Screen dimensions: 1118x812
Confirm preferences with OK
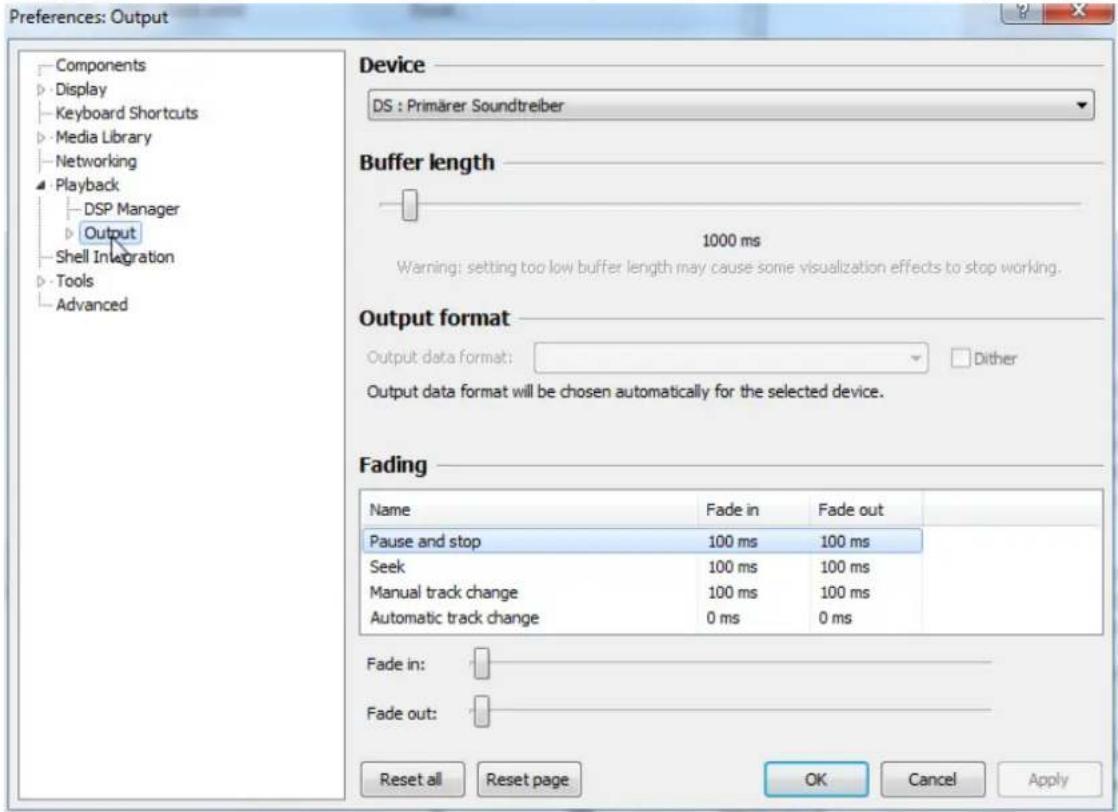pyautogui.click(x=816, y=779)
